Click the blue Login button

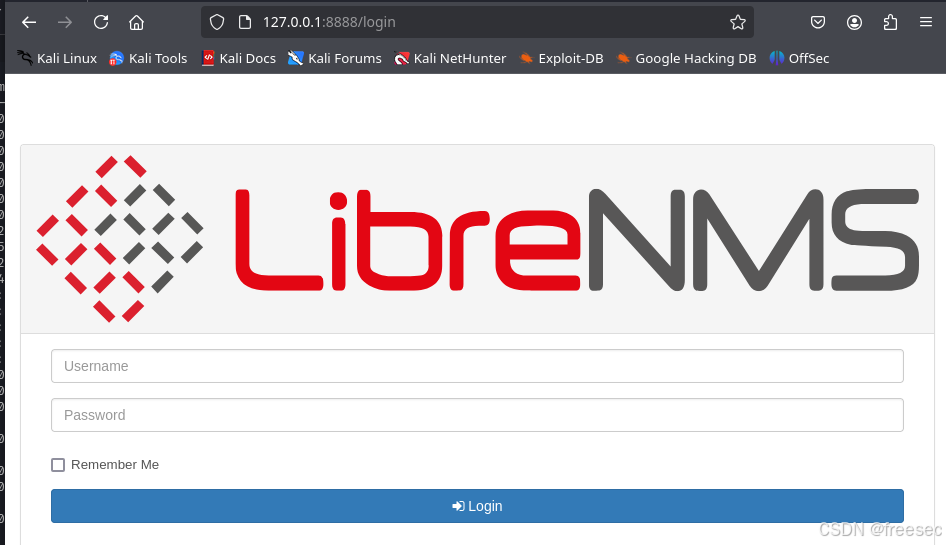click(477, 506)
